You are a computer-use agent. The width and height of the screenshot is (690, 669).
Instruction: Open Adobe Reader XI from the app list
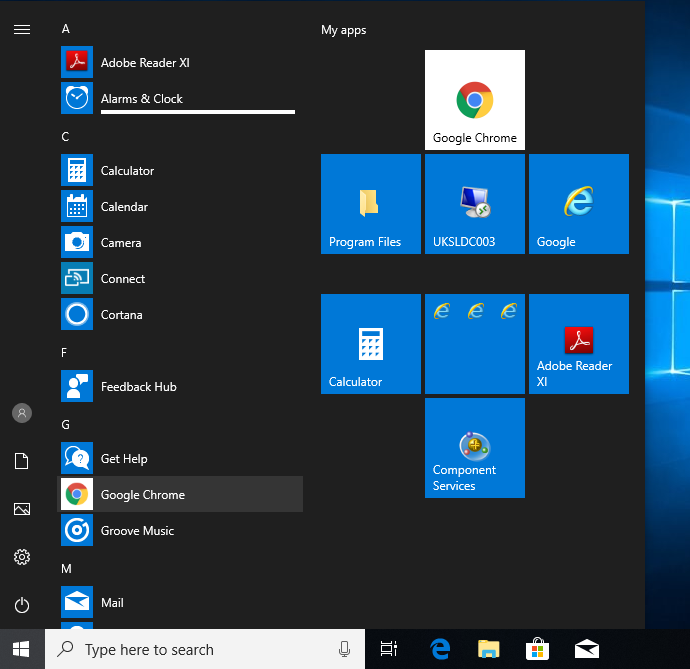coord(180,62)
